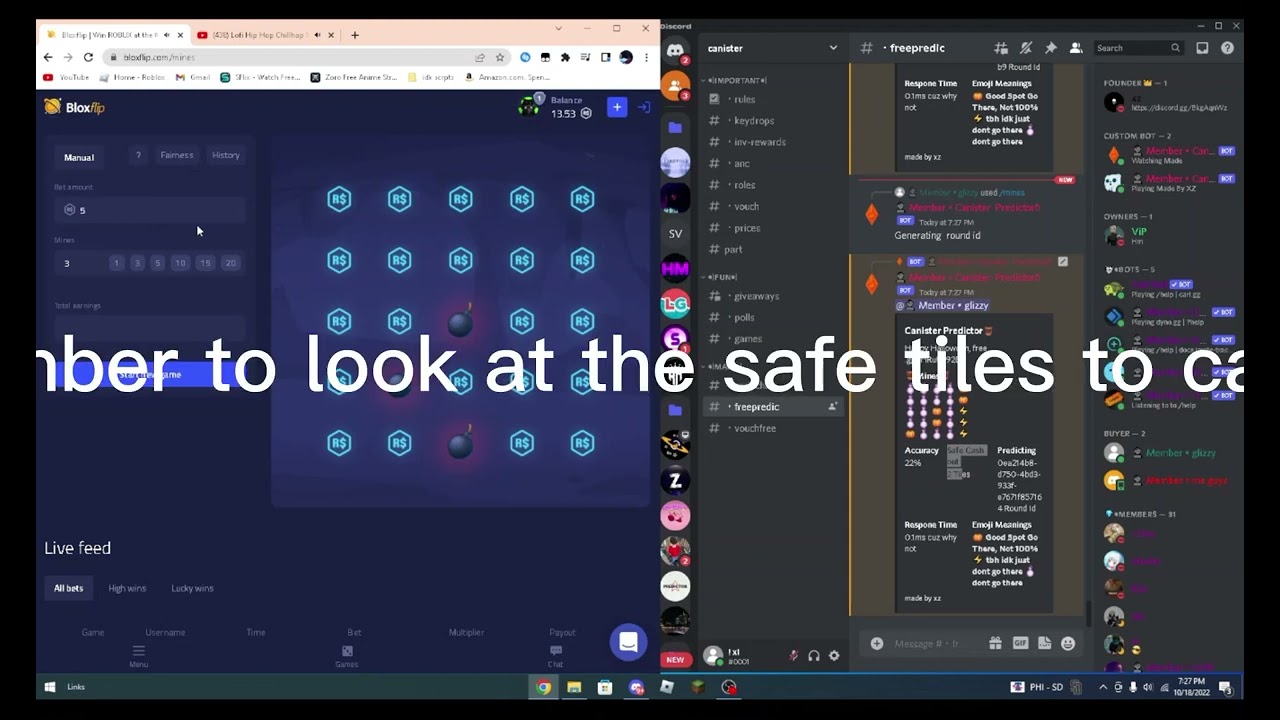Image resolution: width=1280 pixels, height=720 pixels.
Task: Click the question mark help button
Action: pos(138,155)
